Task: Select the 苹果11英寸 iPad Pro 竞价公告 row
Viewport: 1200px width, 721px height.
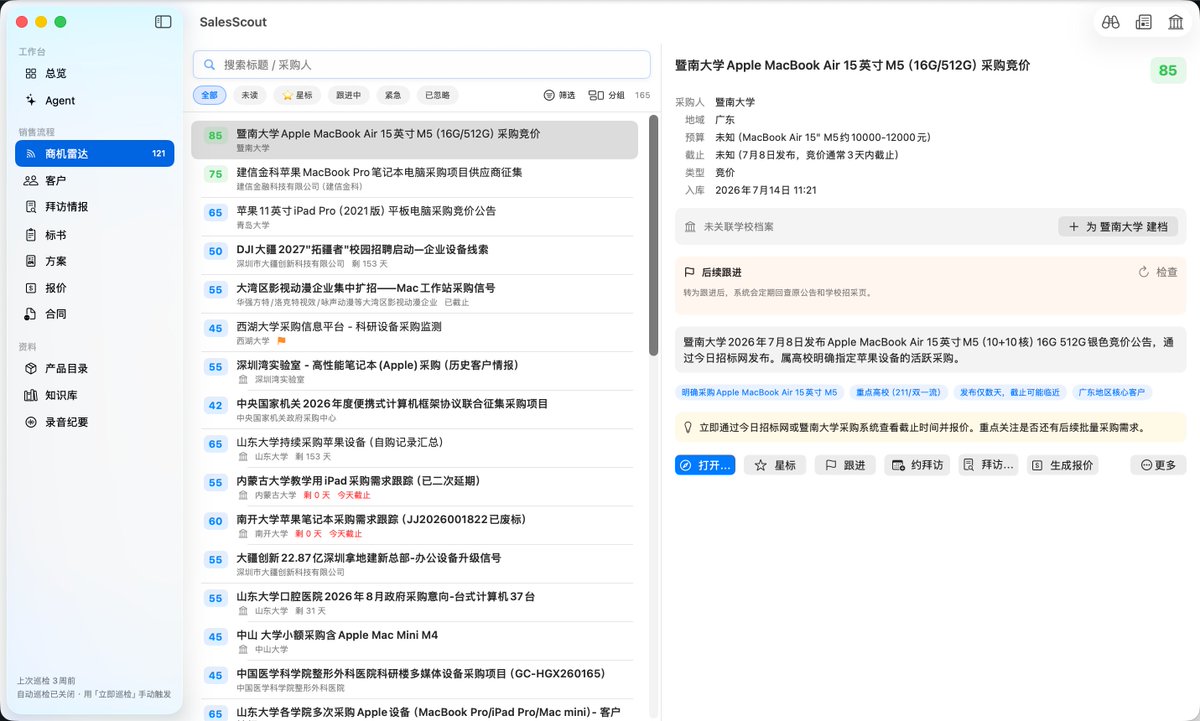Action: tap(414, 217)
